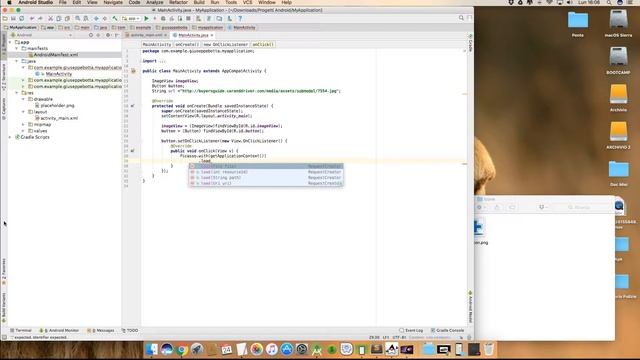Choose load(String path) autocomplete suggestion

266,178
